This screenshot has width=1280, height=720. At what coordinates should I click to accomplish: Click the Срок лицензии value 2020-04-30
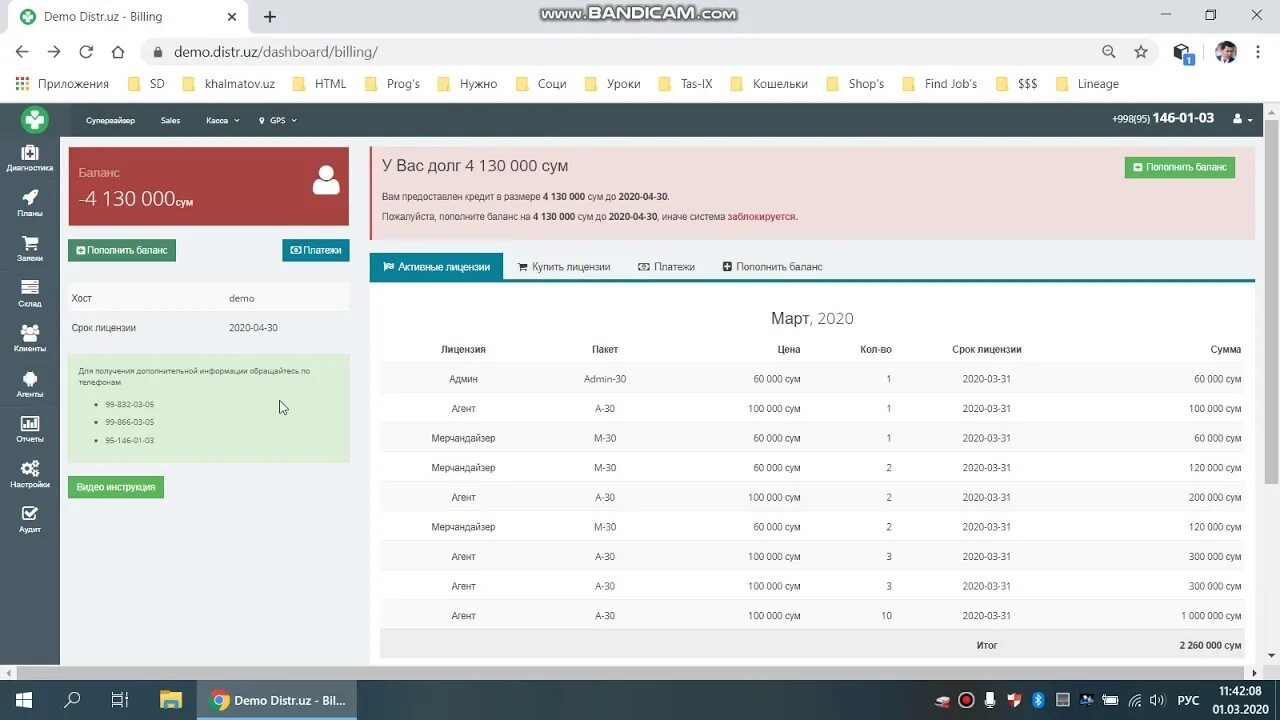pos(253,328)
